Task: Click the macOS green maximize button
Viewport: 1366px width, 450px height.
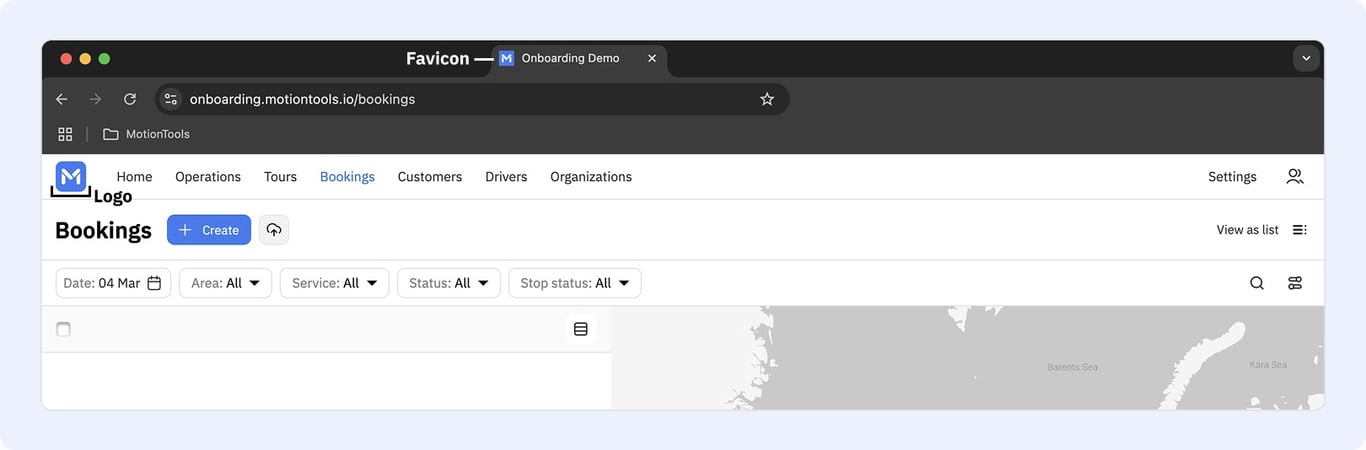Action: coord(104,59)
